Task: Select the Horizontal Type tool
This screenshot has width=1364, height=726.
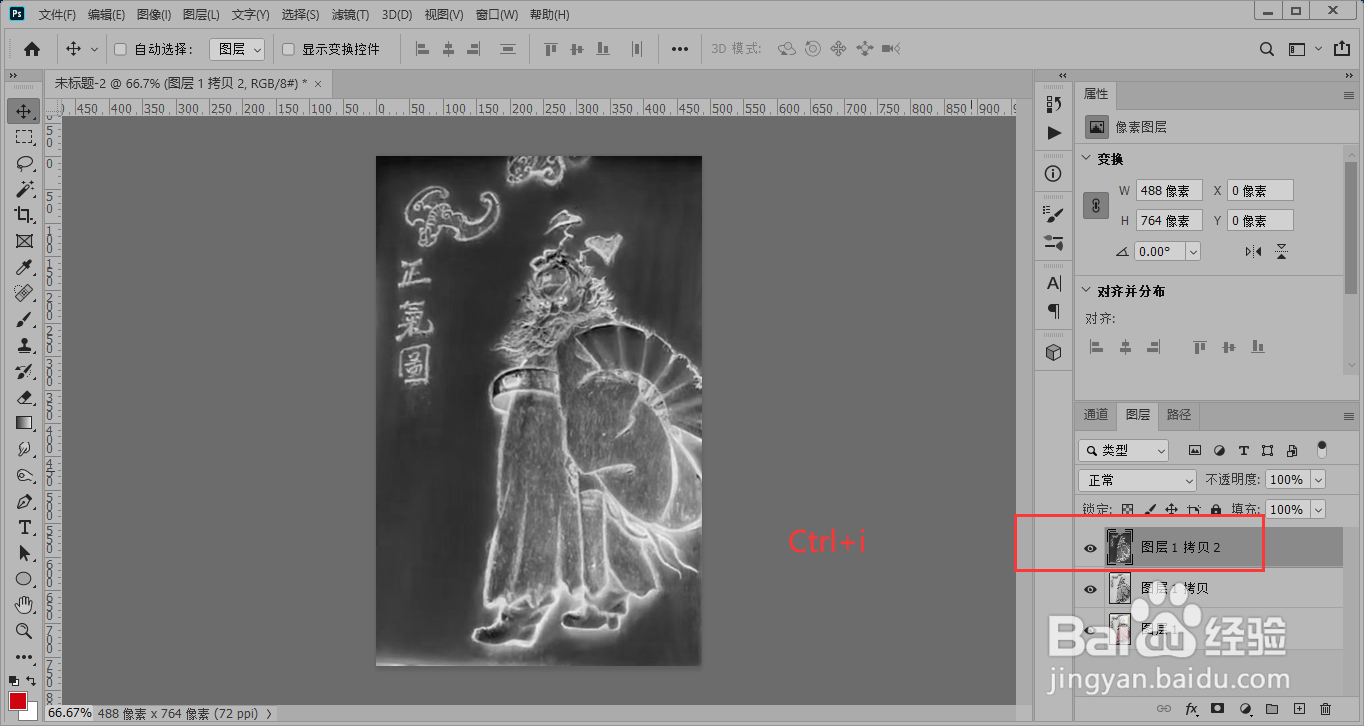Action: point(24,527)
